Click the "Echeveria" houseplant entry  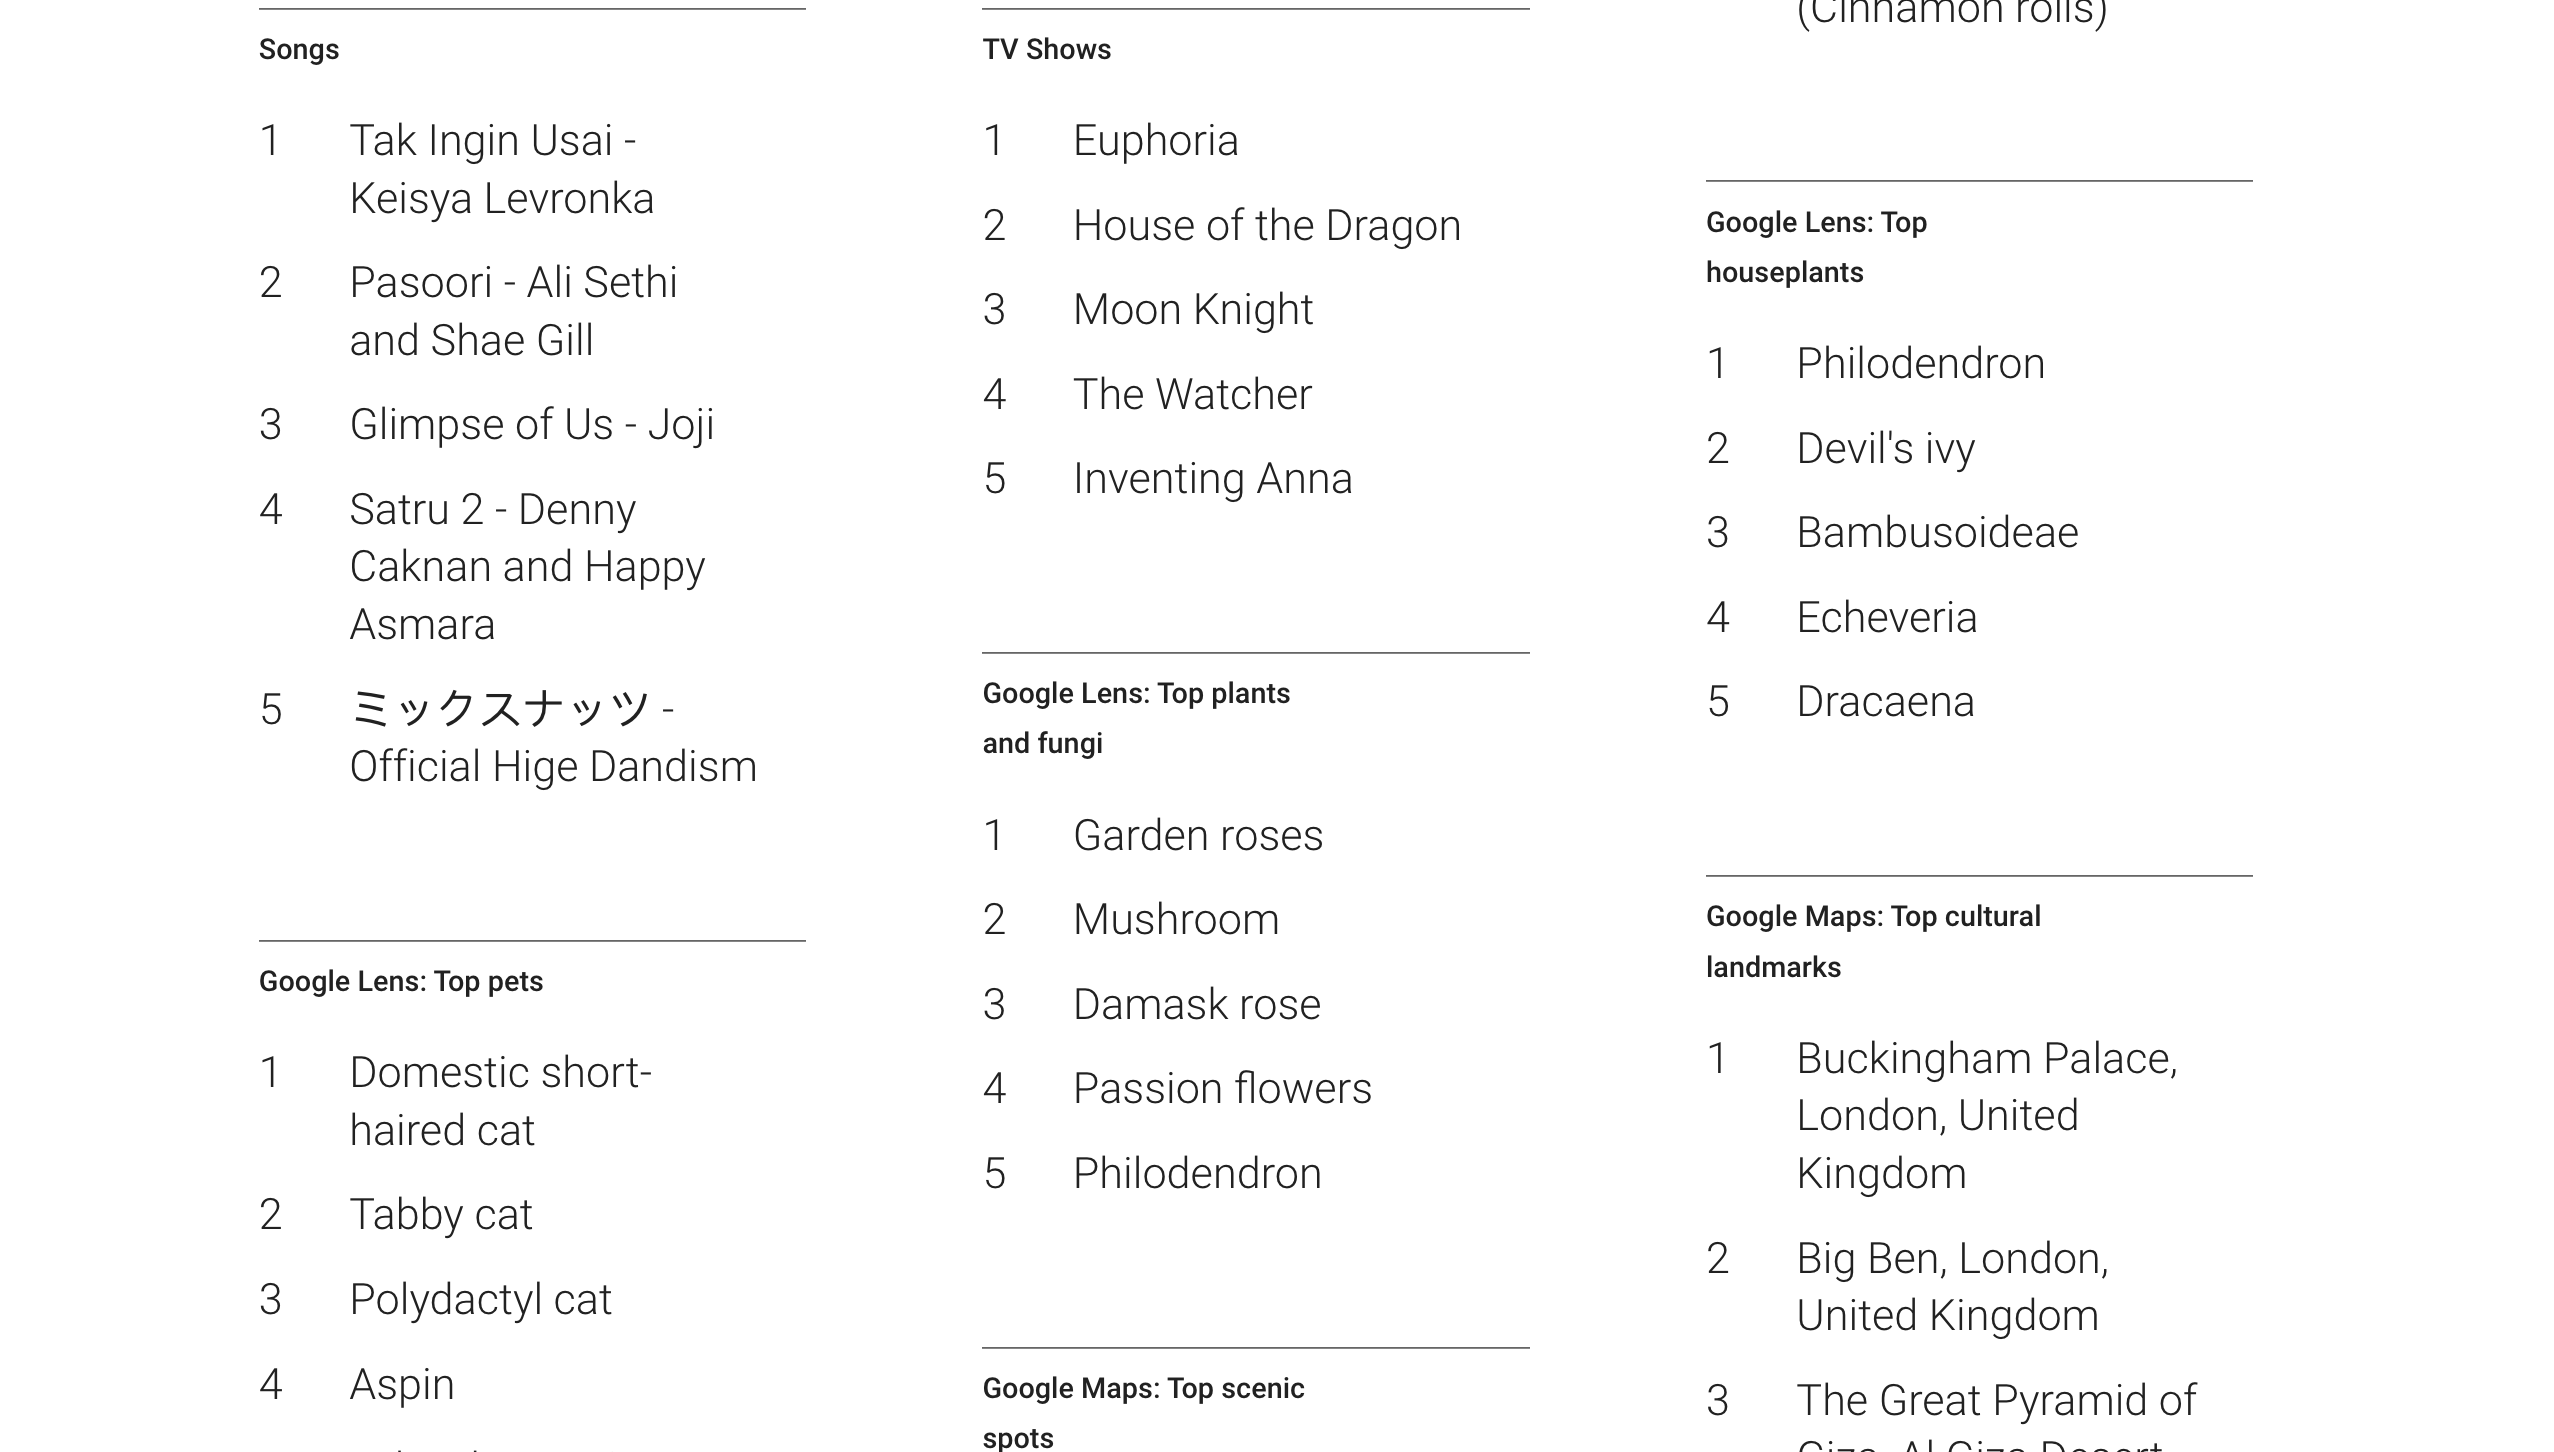(x=1886, y=618)
